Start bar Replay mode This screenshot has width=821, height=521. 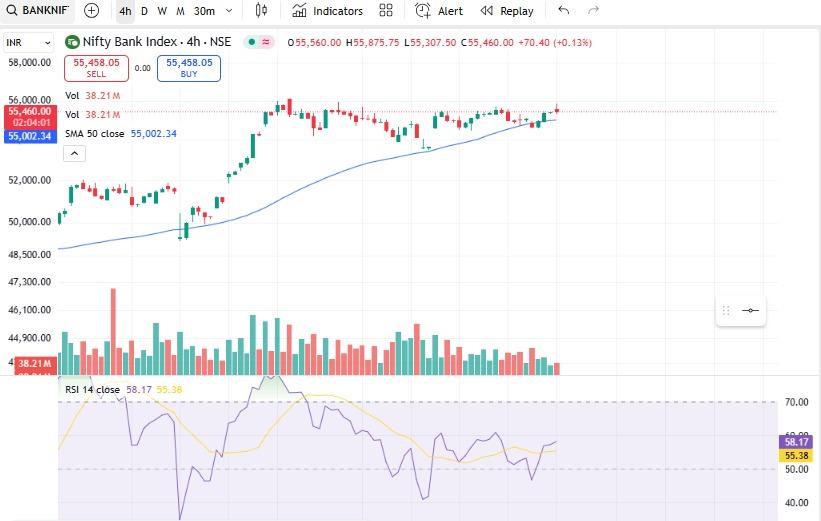pyautogui.click(x=507, y=10)
